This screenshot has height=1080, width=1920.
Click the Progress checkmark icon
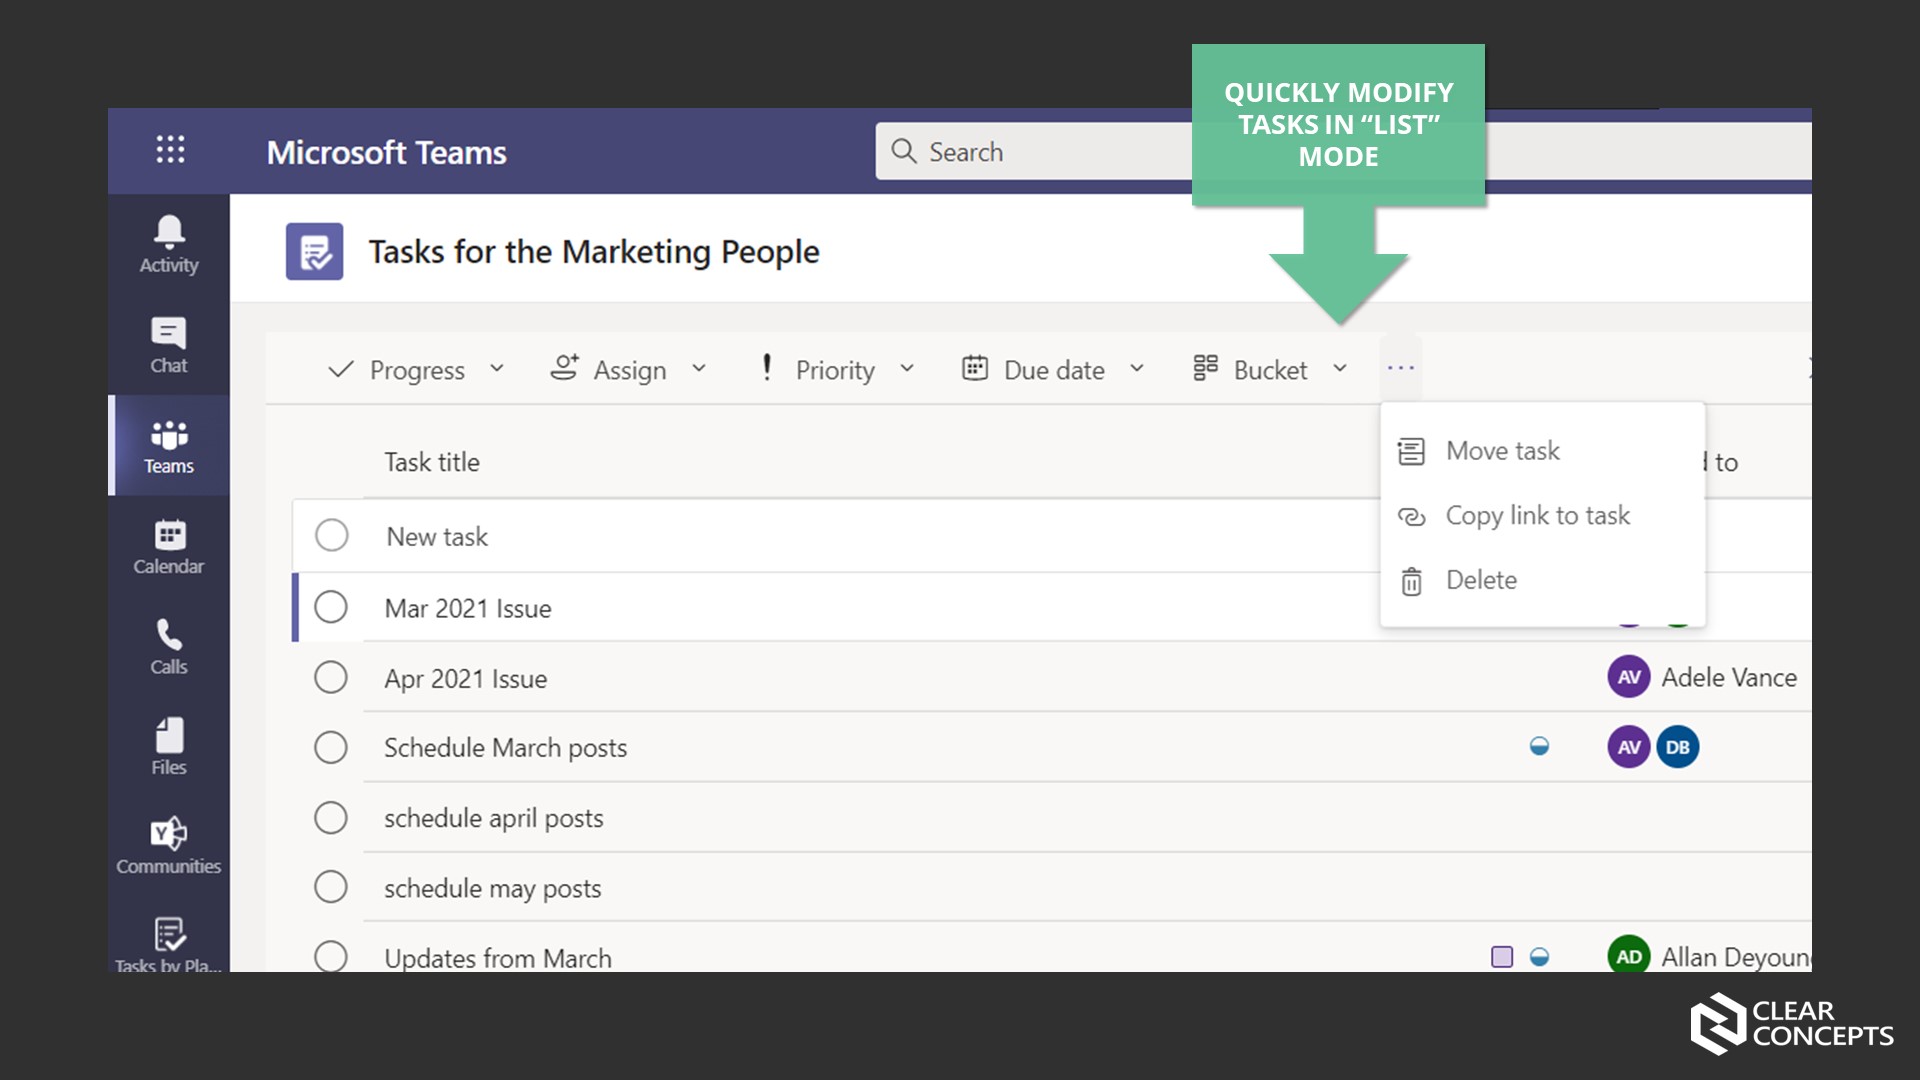tap(341, 369)
